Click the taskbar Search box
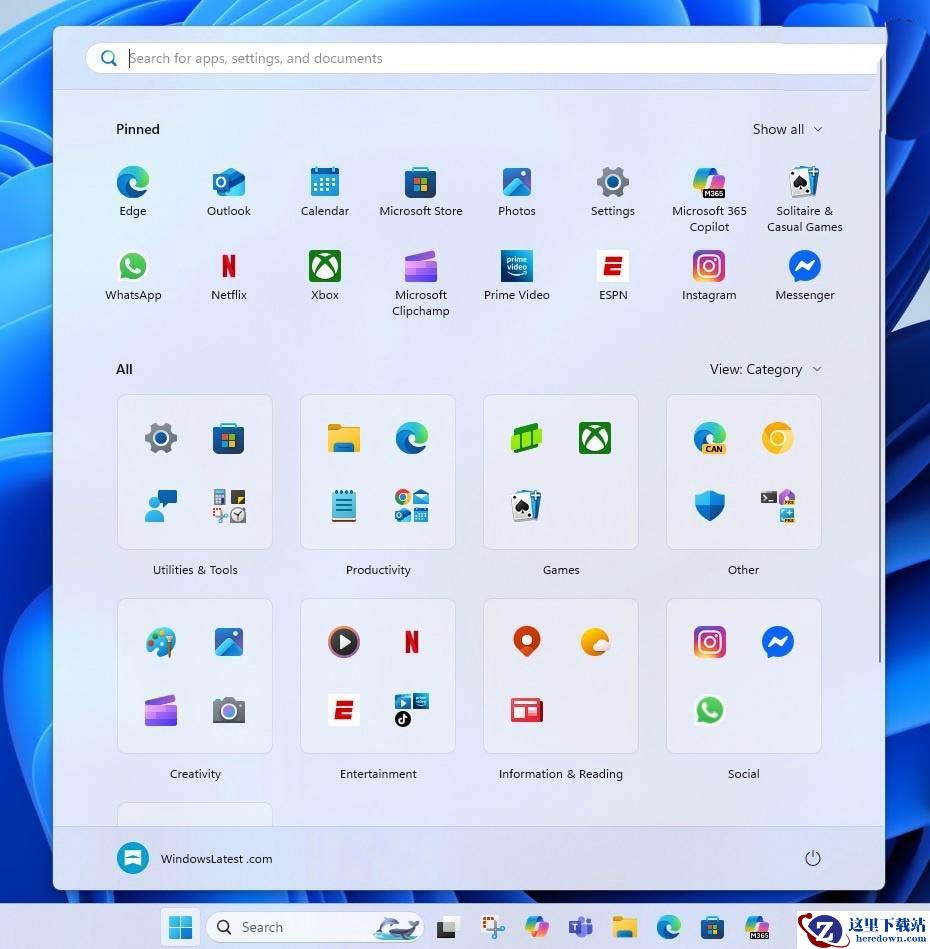This screenshot has width=930, height=949. coord(315,927)
